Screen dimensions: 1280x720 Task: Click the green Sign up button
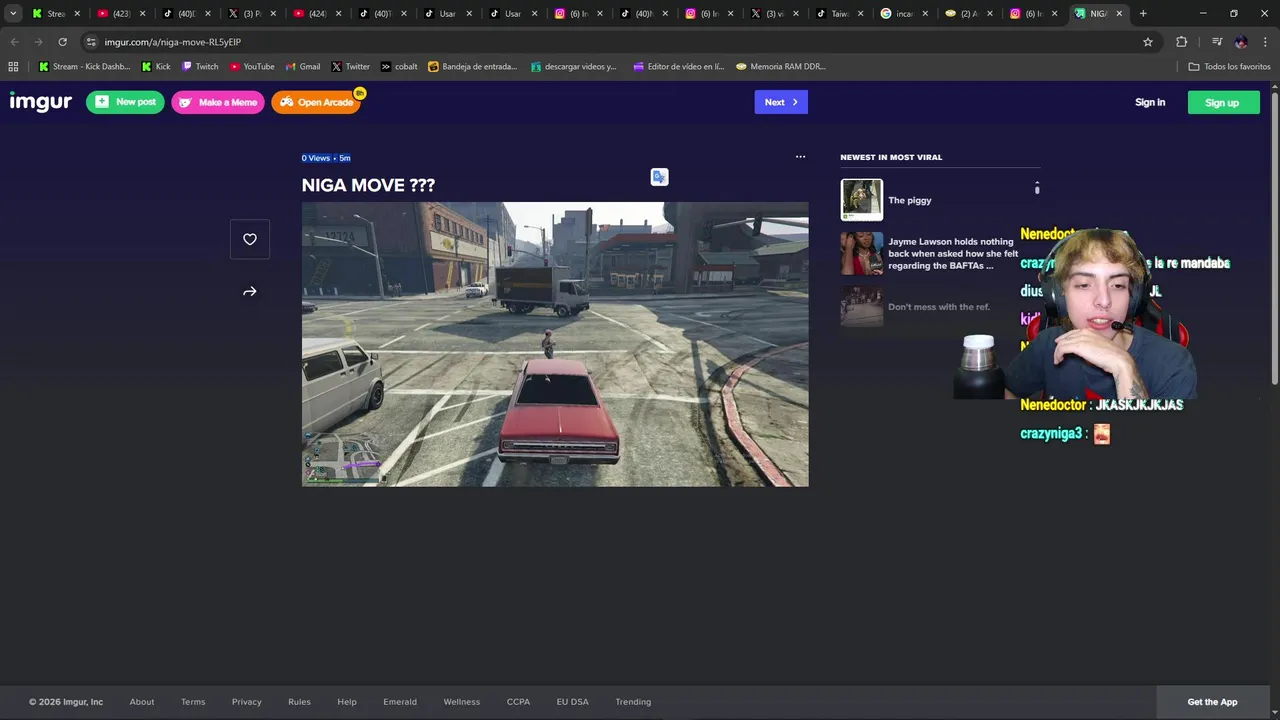[x=1223, y=102]
